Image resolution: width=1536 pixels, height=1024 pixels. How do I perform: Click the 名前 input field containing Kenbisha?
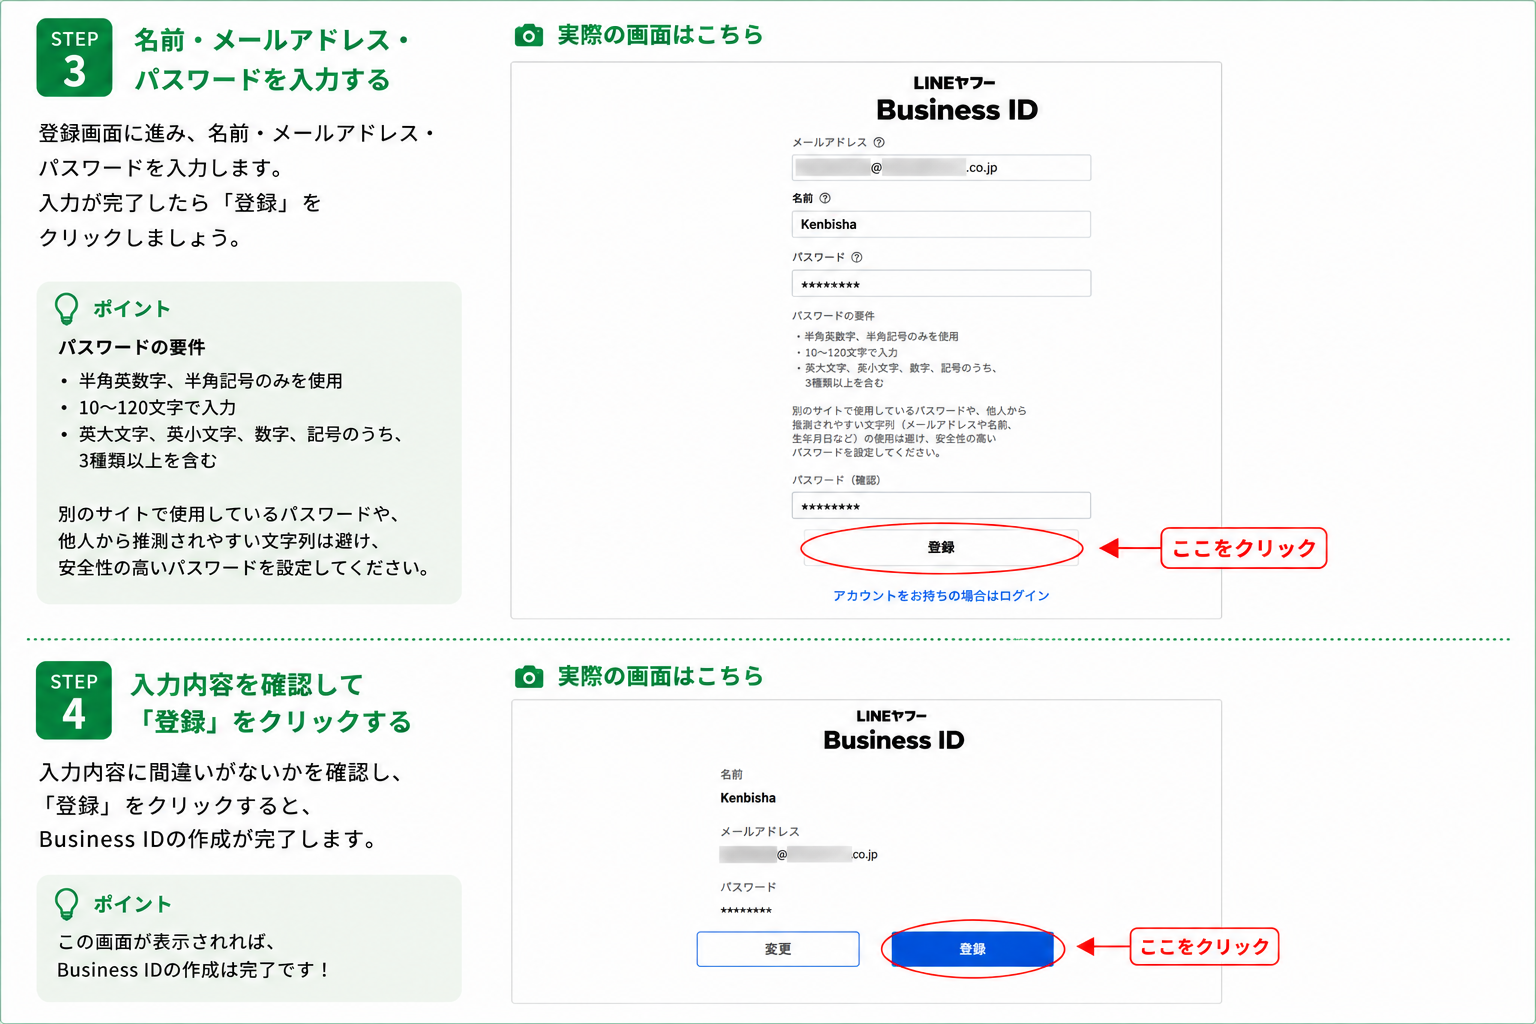tap(941, 224)
